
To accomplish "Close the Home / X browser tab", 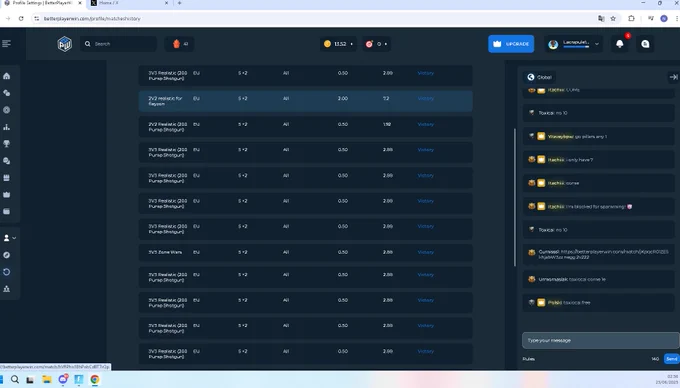I will coord(167,3).
